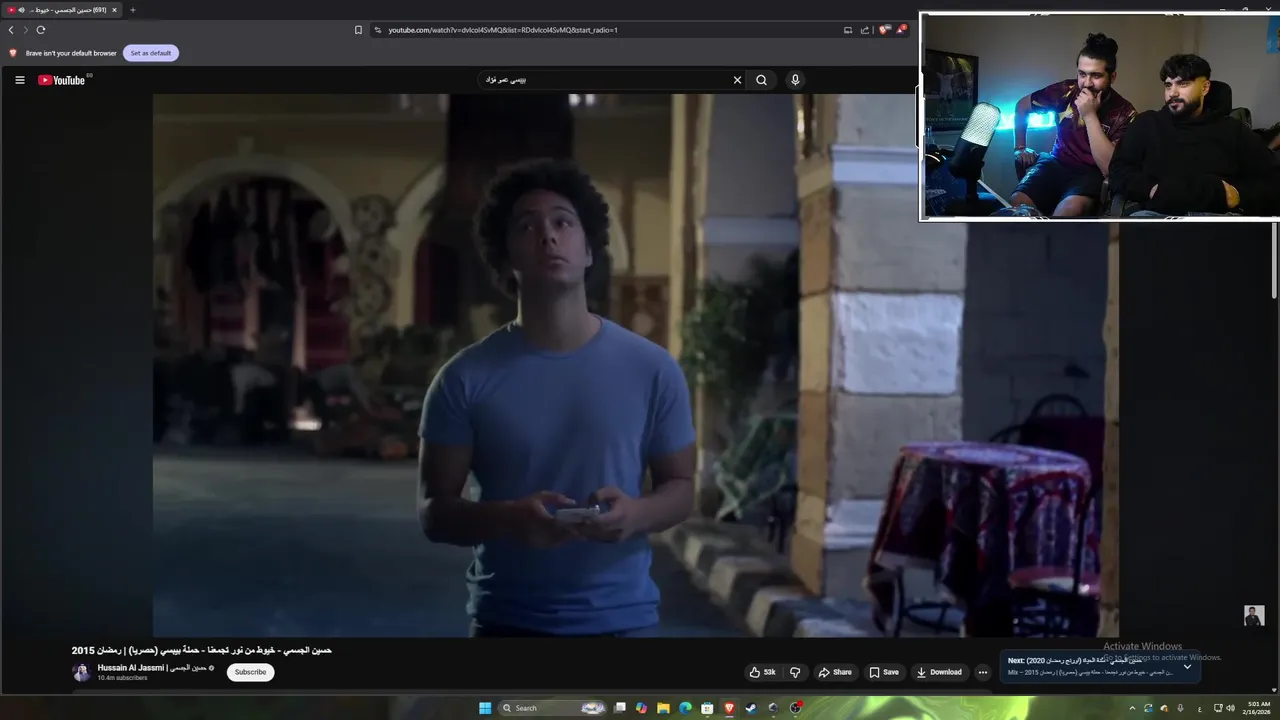Click the YouTube search magnifier button
1280x720 pixels.
[761, 80]
